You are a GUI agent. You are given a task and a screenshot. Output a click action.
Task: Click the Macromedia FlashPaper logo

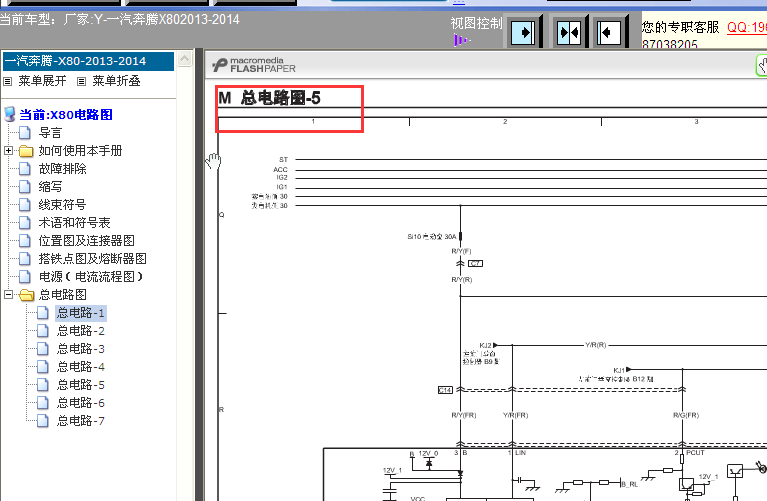tap(254, 65)
